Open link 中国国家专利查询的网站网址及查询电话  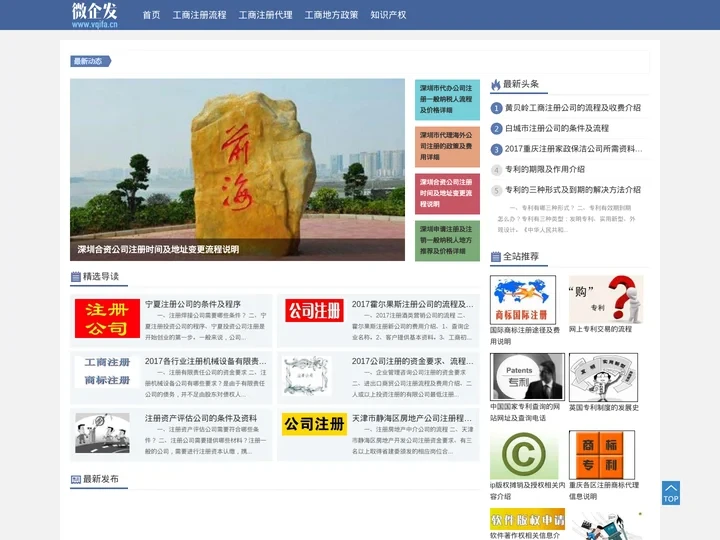pyautogui.click(x=525, y=412)
